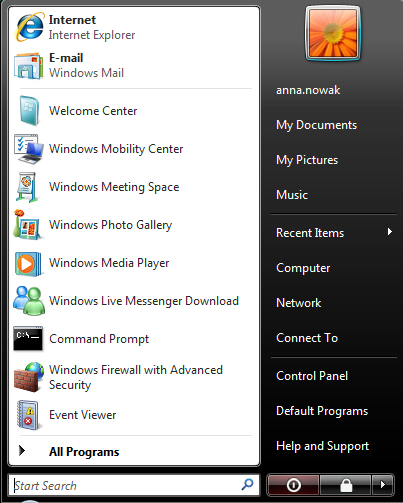Click the 'Windows Mobility Center' text
The width and height of the screenshot is (403, 503).
pyautogui.click(x=116, y=149)
